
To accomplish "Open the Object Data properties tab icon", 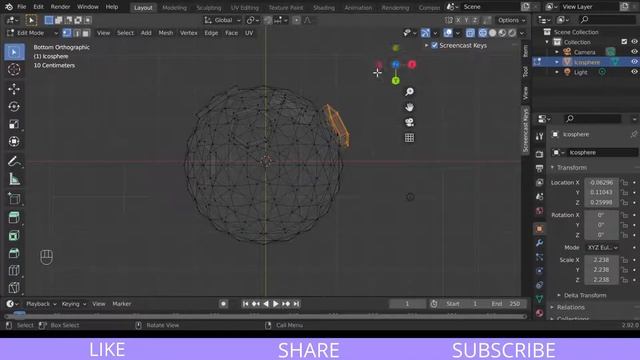I will 540,299.
